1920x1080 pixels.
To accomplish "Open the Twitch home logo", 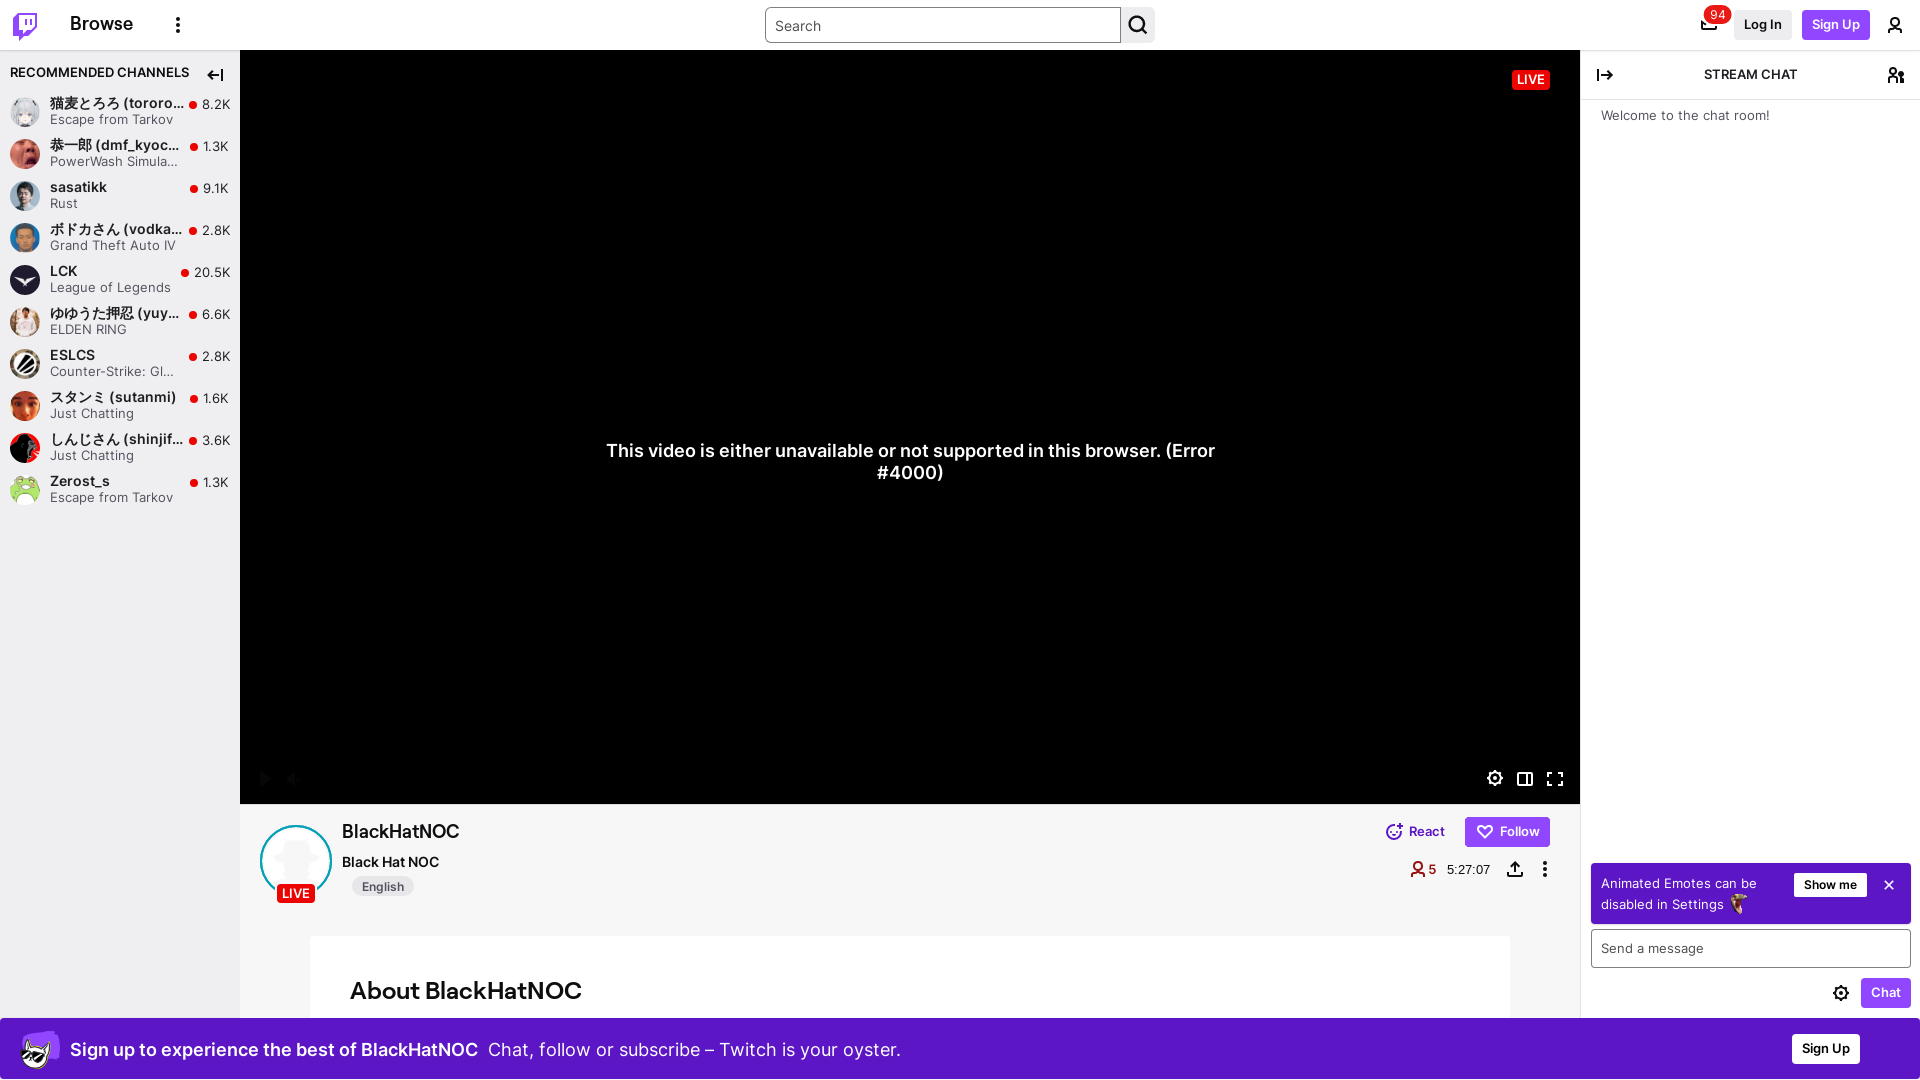I will tap(25, 25).
